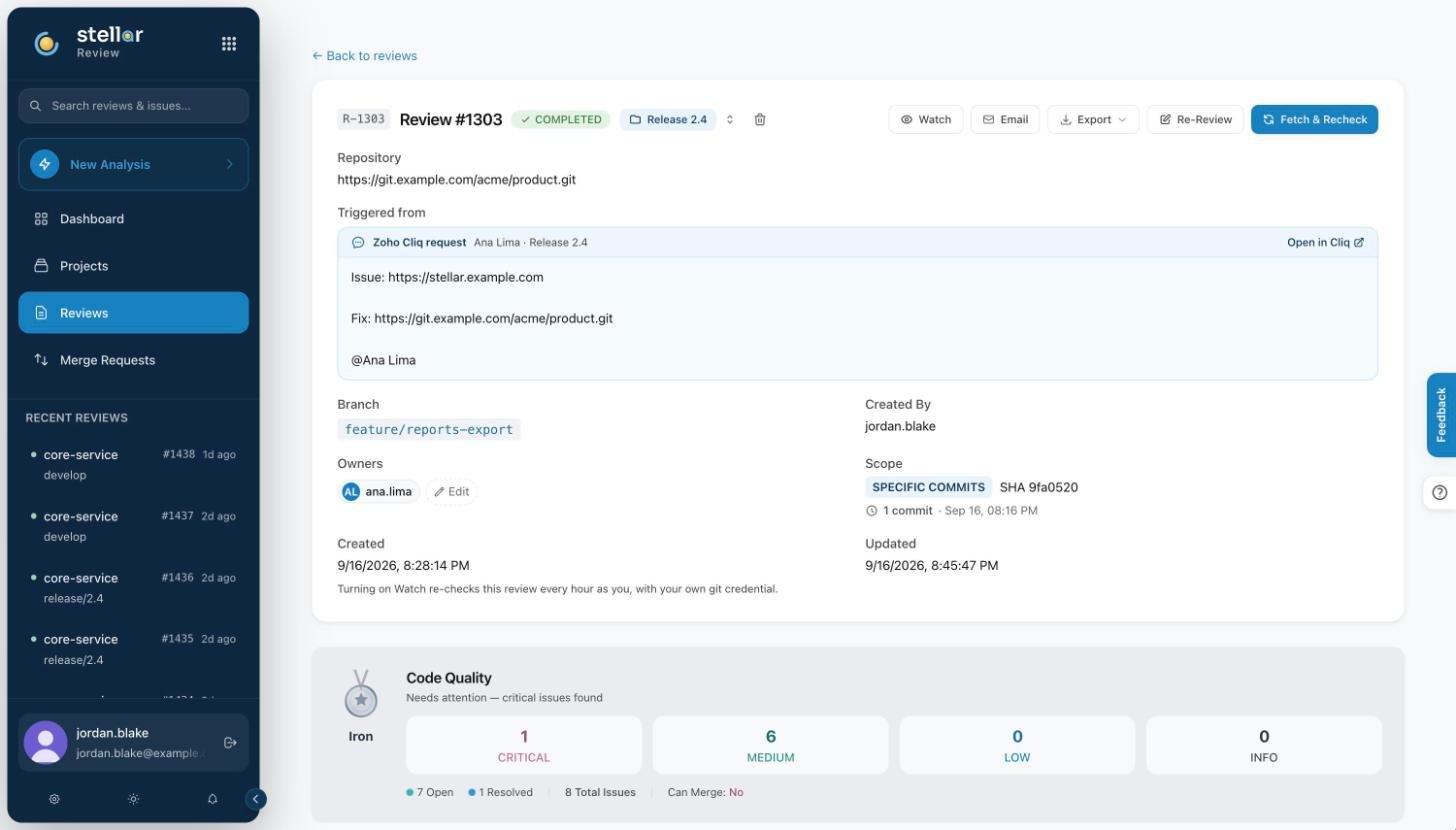
Task: Go to Dashboard in the sidebar
Action: [133, 219]
